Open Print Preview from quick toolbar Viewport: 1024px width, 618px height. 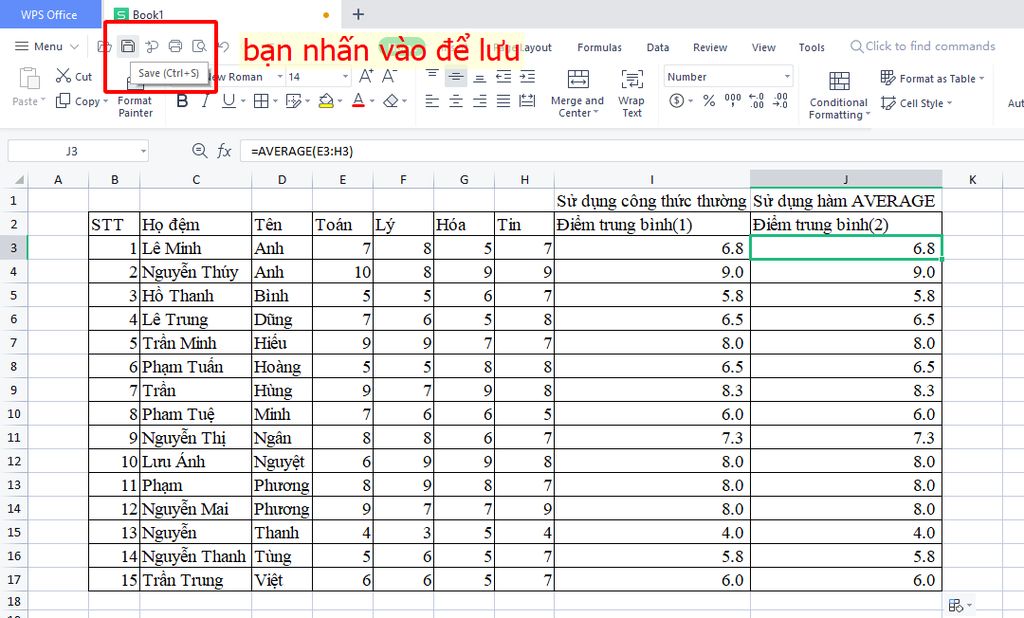pyautogui.click(x=199, y=46)
